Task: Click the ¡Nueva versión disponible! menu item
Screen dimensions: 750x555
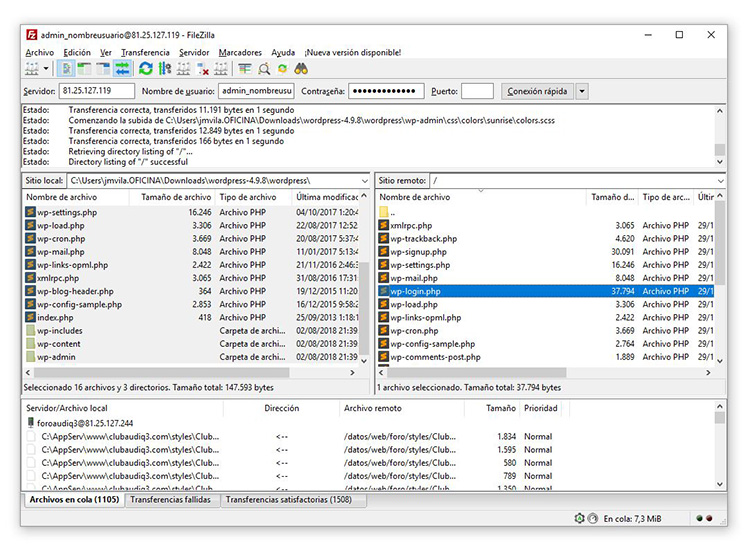Action: click(x=353, y=53)
